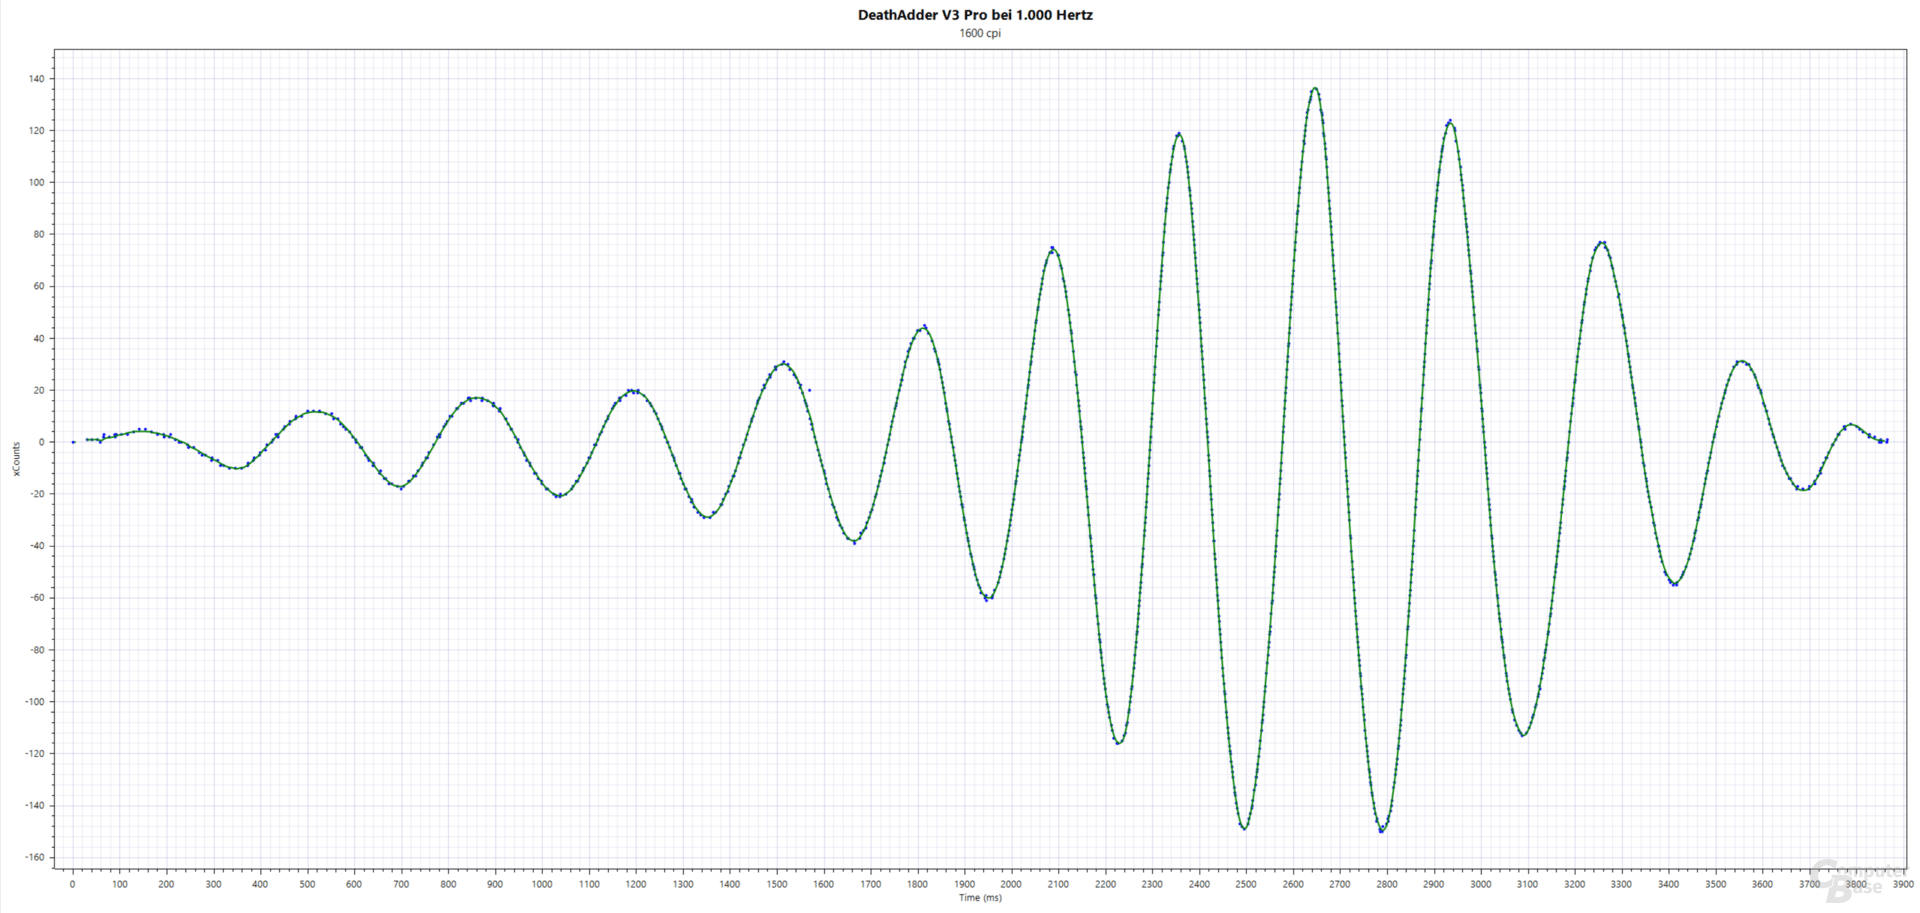Click the '1600 cpi' subtitle
The image size is (1920, 913).
(x=980, y=33)
